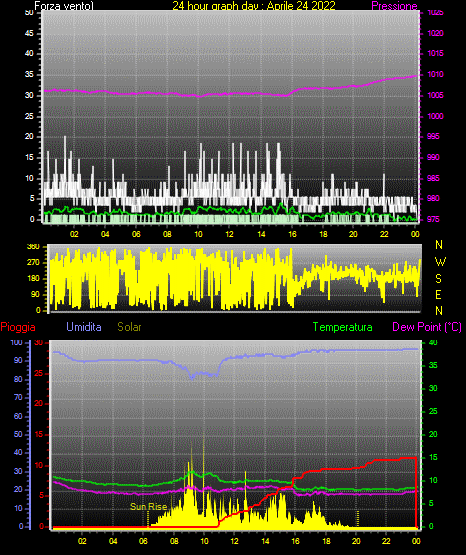466x555 pixels.
Task: Click the 16 hour tick on wind chart
Action: tap(292, 234)
